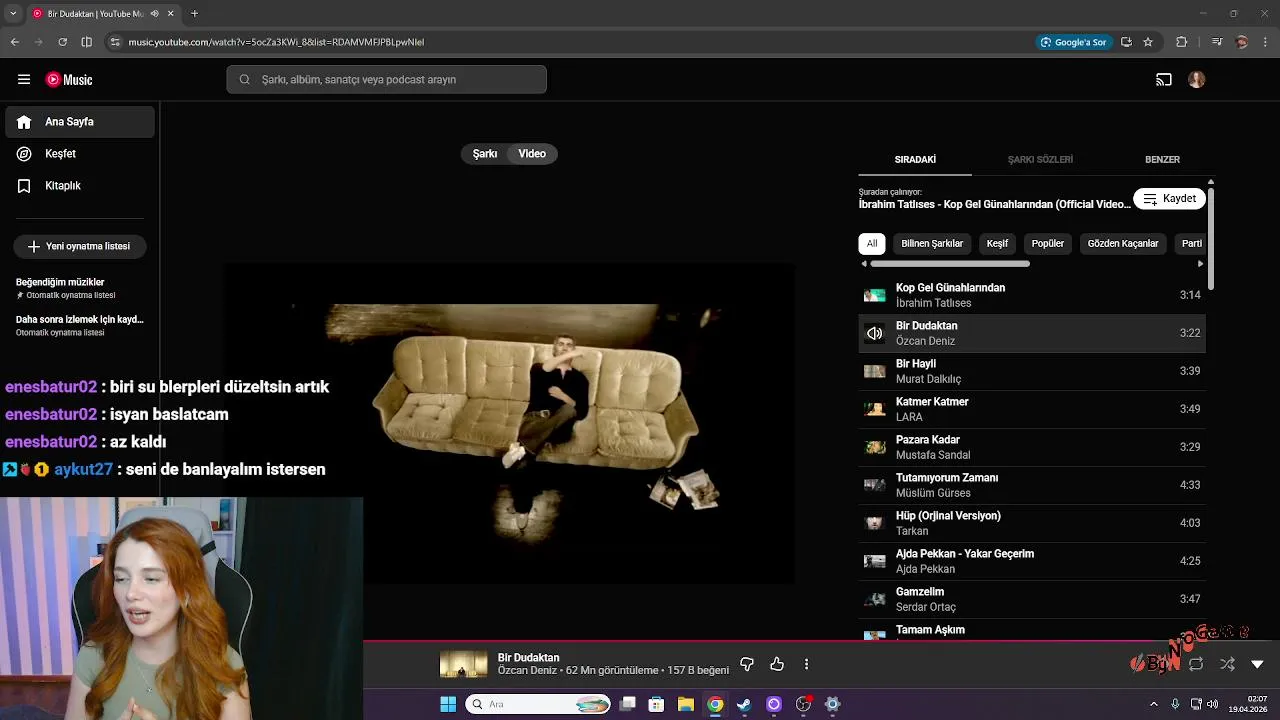Image resolution: width=1280 pixels, height=720 pixels.
Task: Click the Cast to device icon
Action: point(1164,80)
